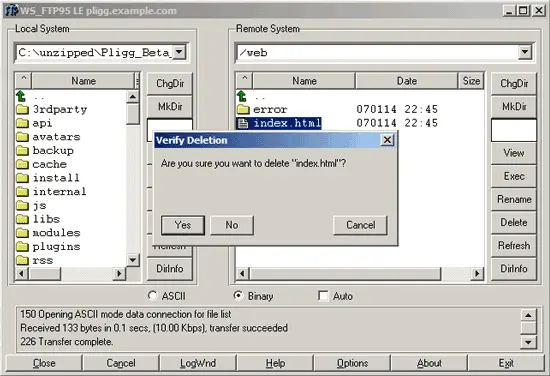
Task: Select the ASCII transfer mode
Action: point(152,296)
